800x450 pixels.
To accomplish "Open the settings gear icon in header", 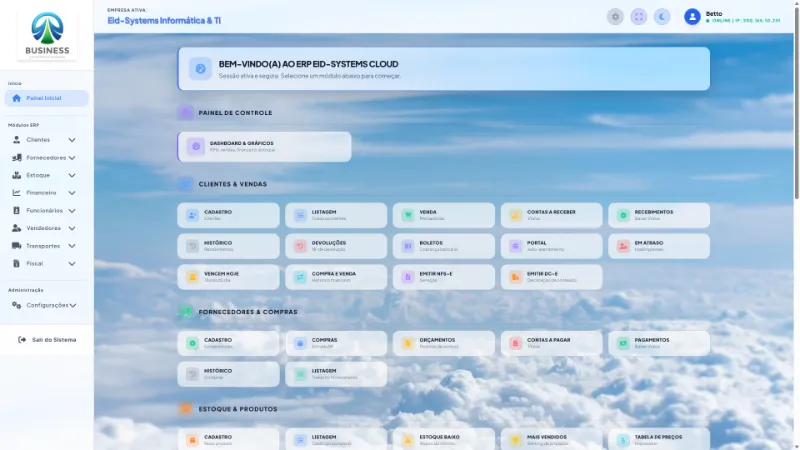I will [x=615, y=17].
